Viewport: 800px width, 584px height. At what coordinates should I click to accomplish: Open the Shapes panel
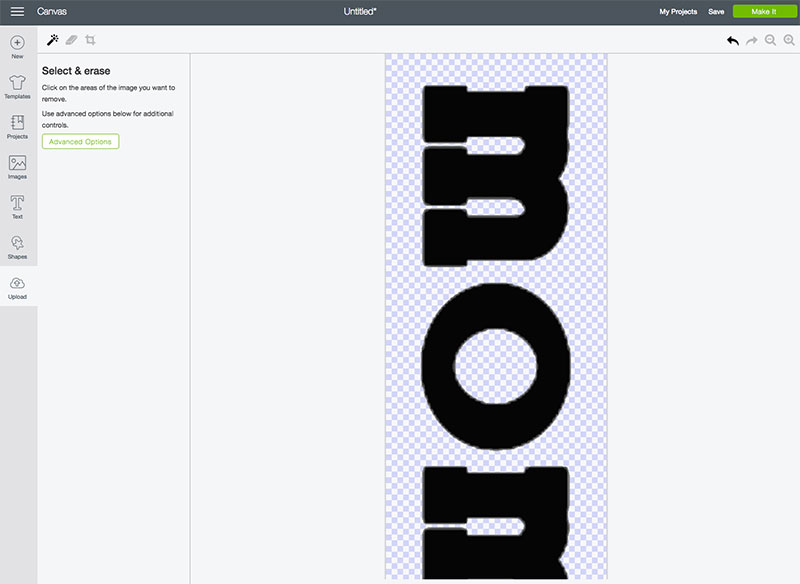tap(17, 247)
